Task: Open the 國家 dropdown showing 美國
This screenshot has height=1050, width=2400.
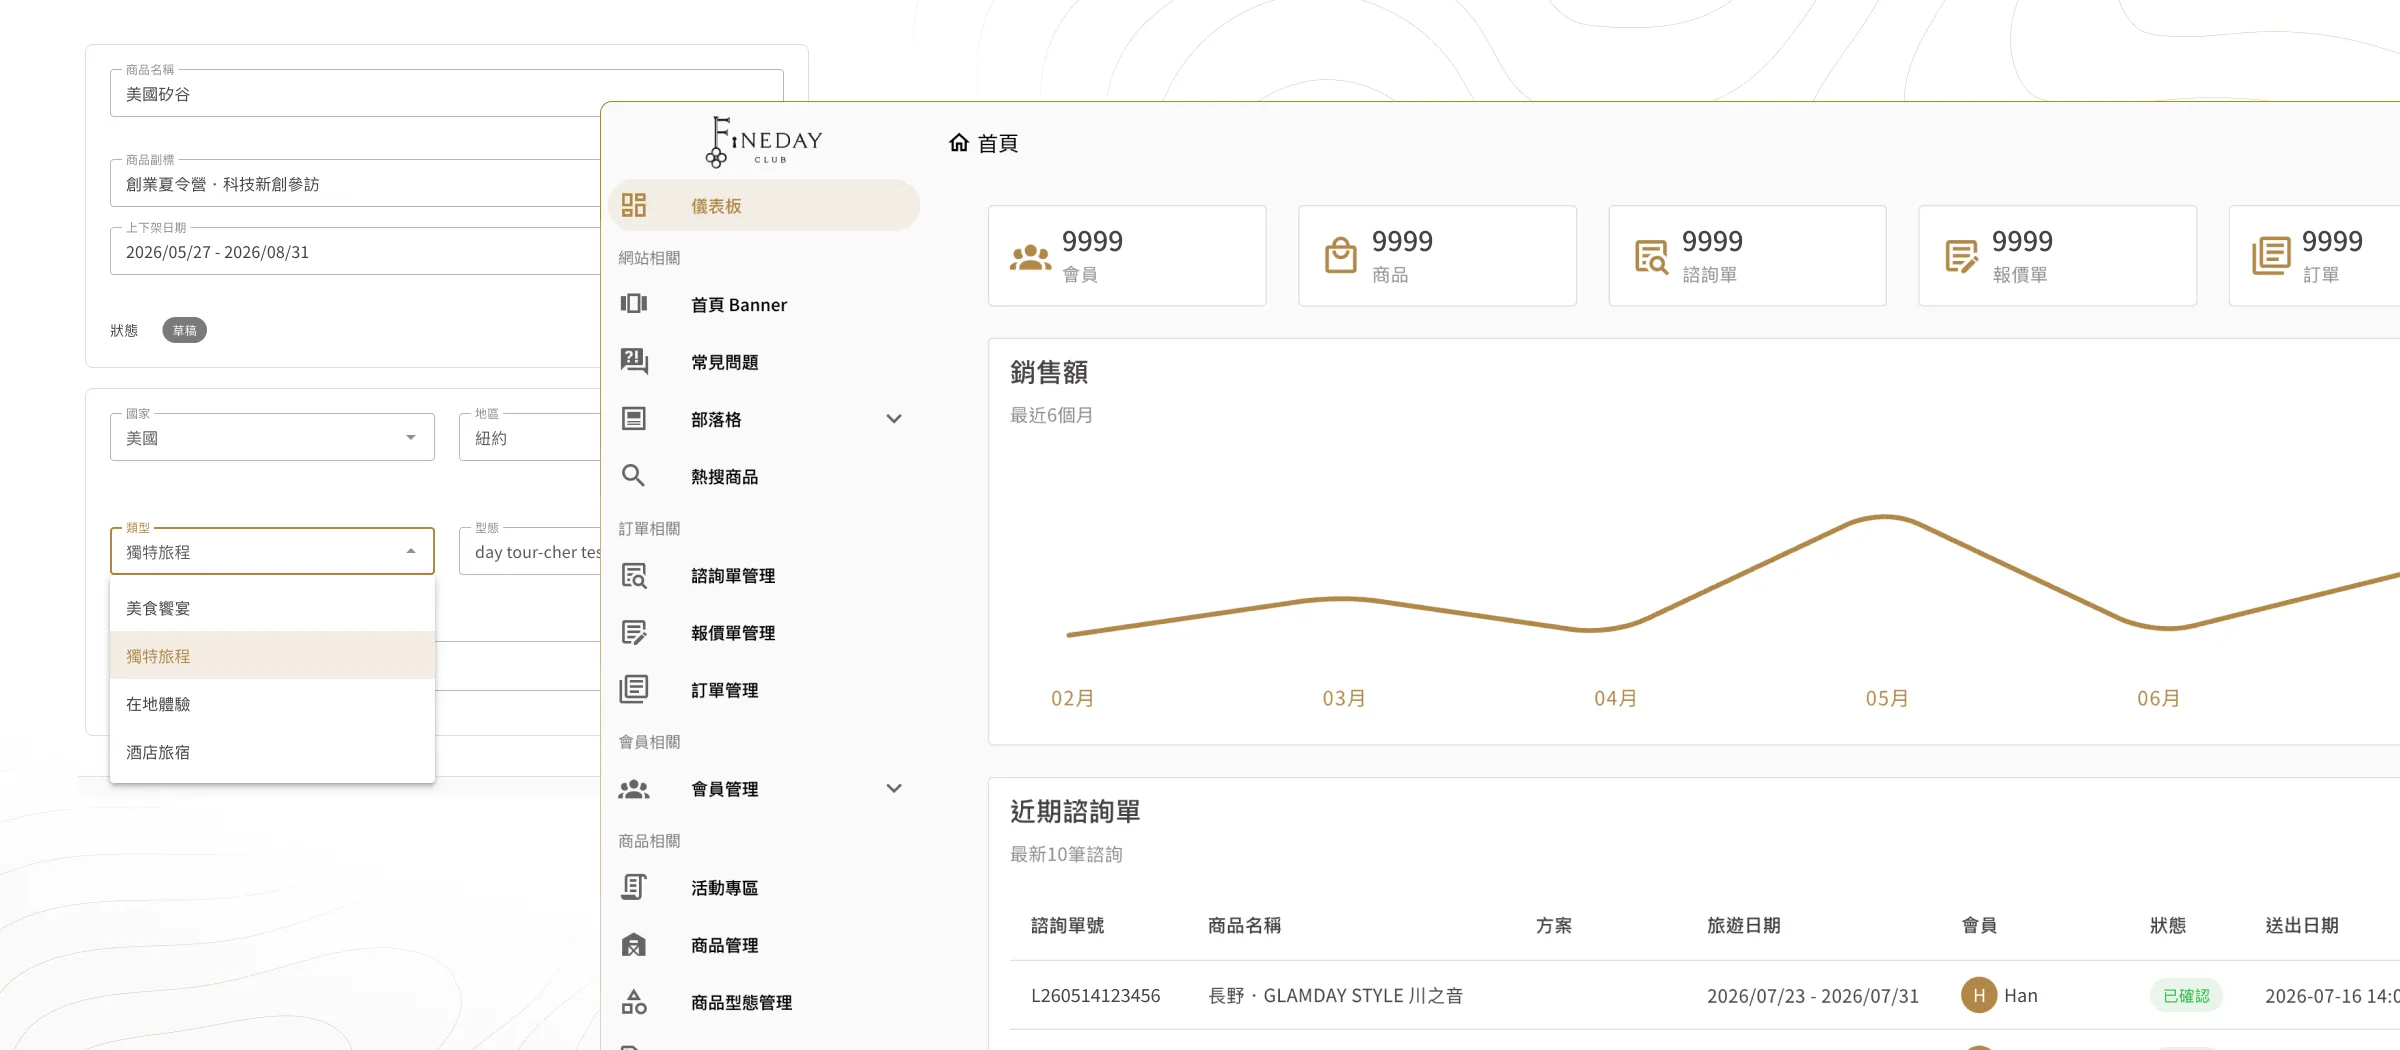Action: (272, 437)
